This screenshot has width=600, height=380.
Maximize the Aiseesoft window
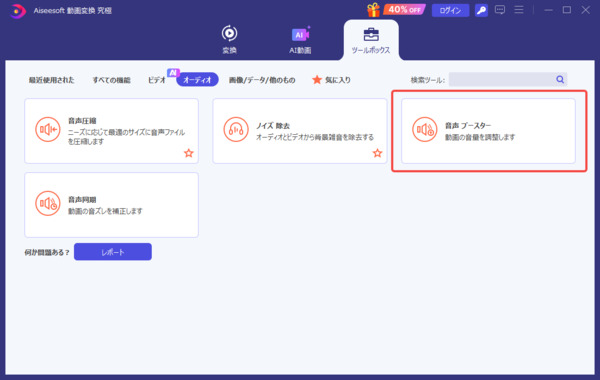point(567,10)
